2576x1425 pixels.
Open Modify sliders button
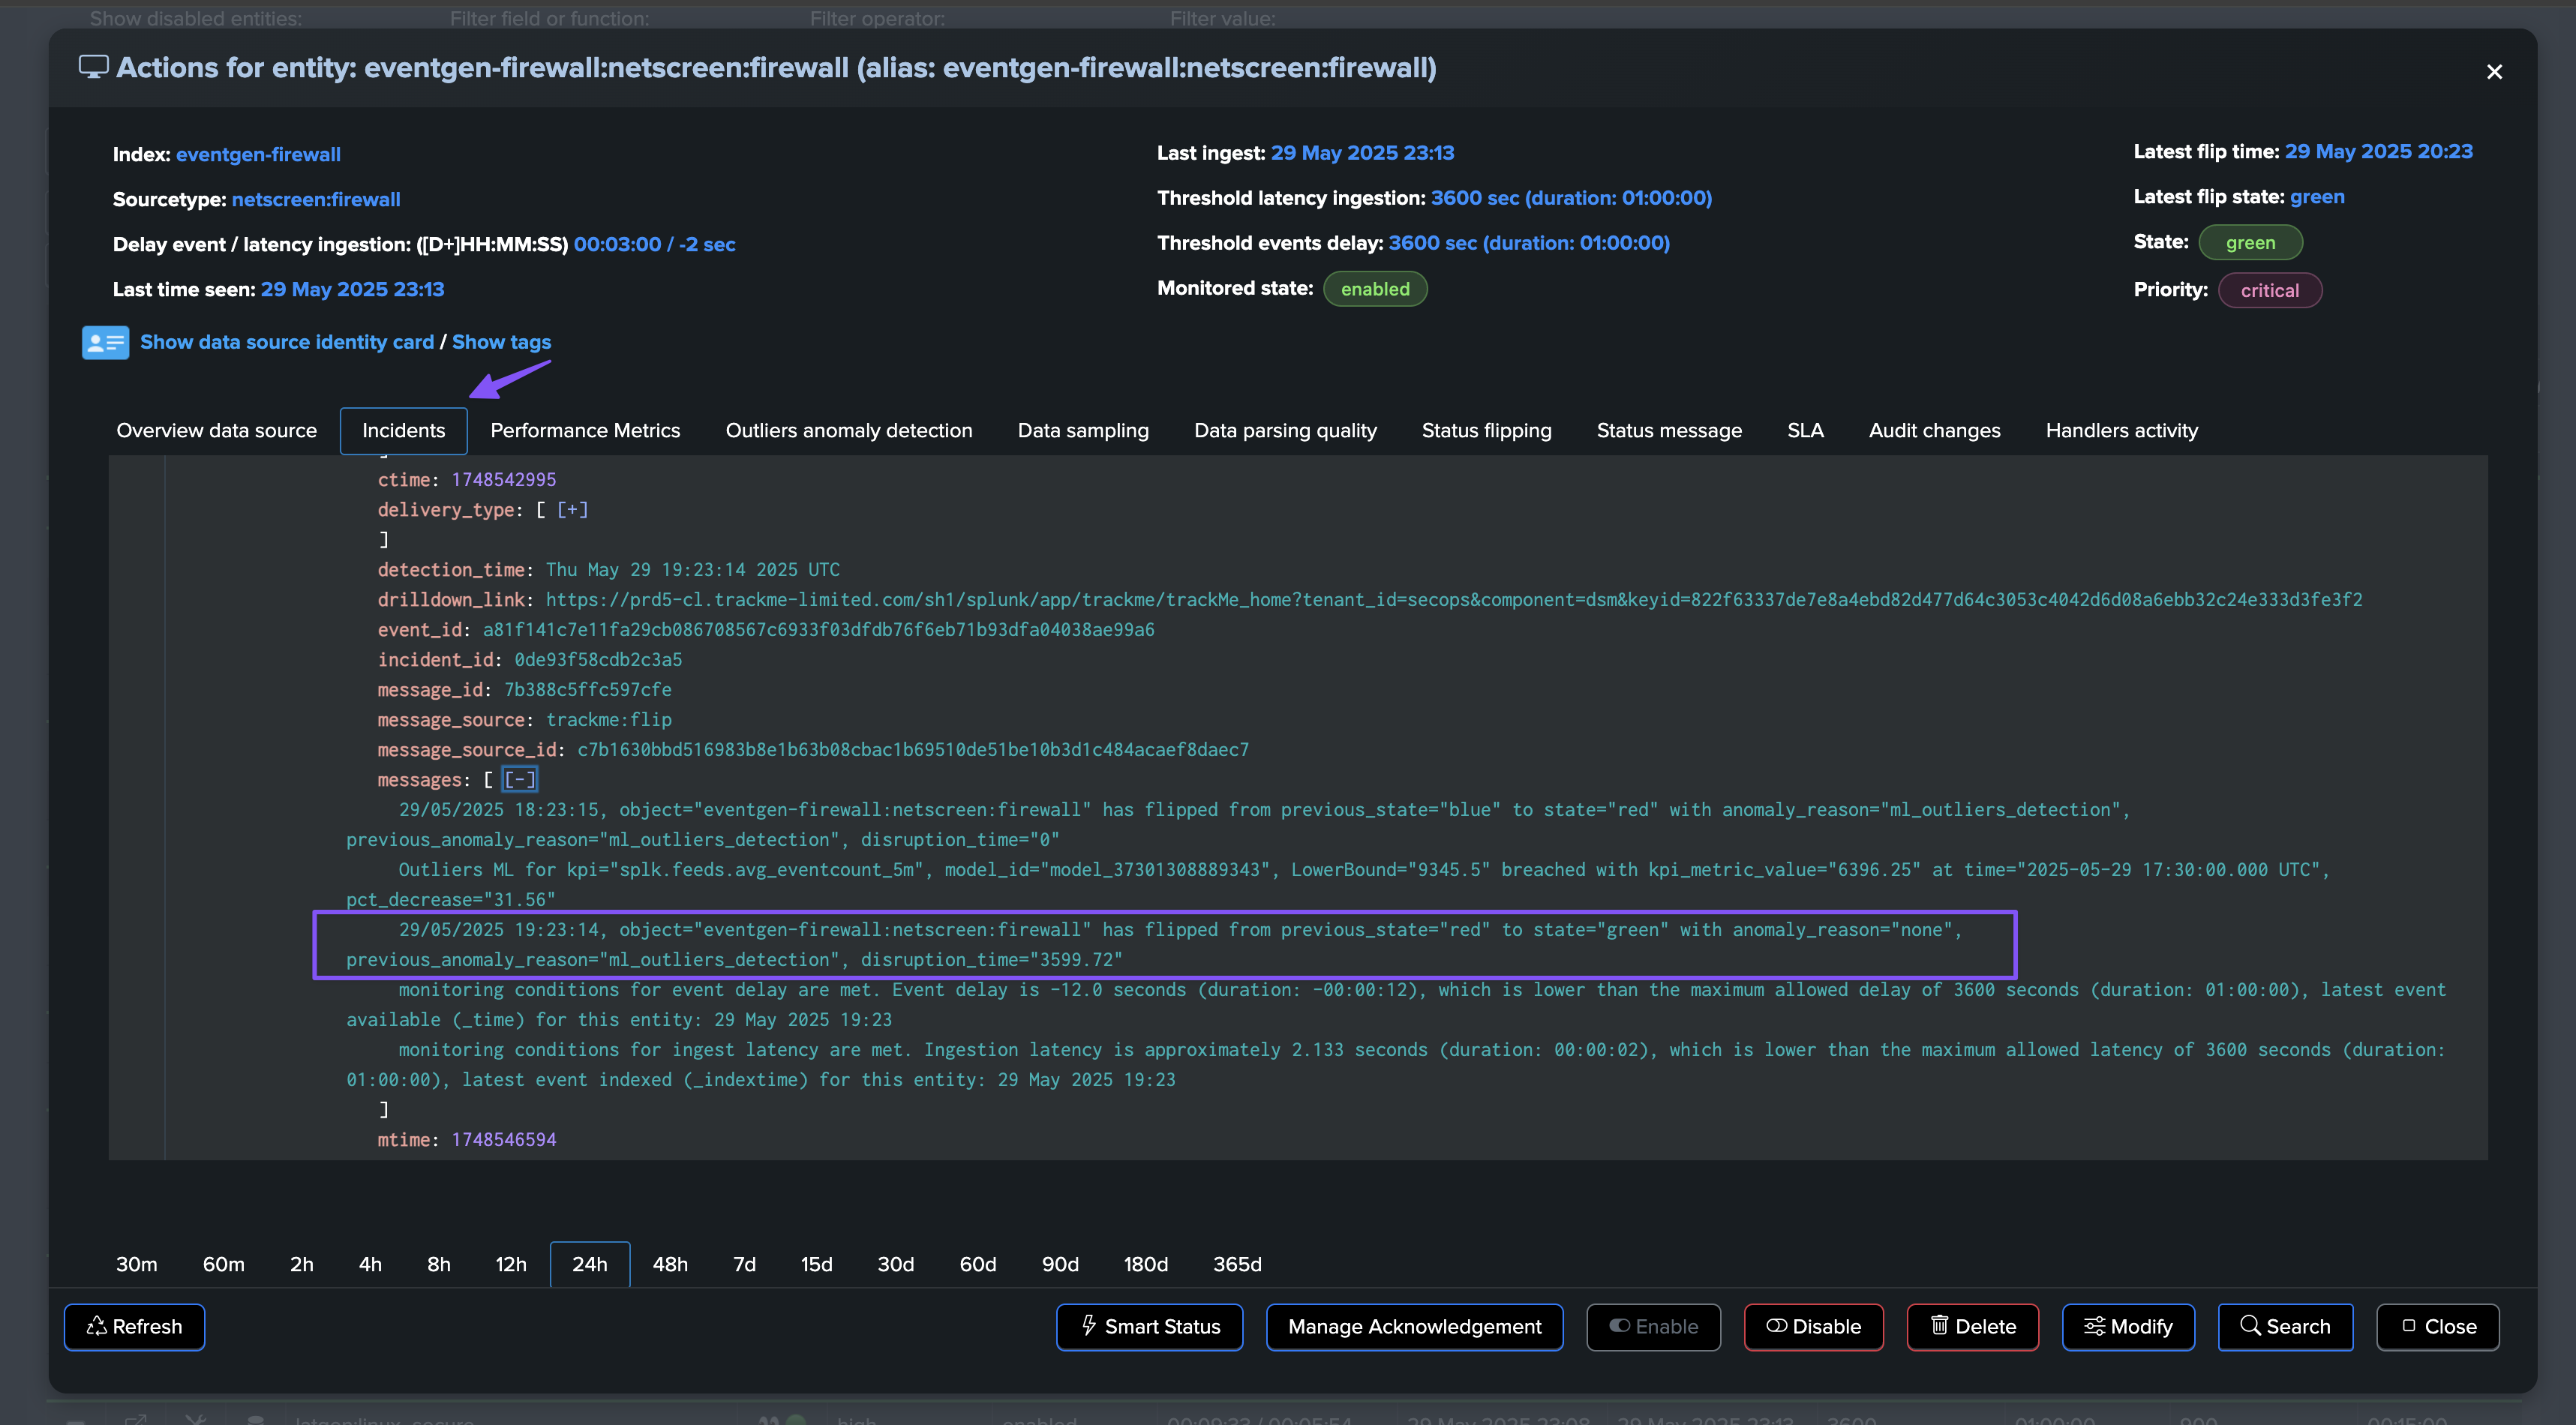click(x=2127, y=1326)
